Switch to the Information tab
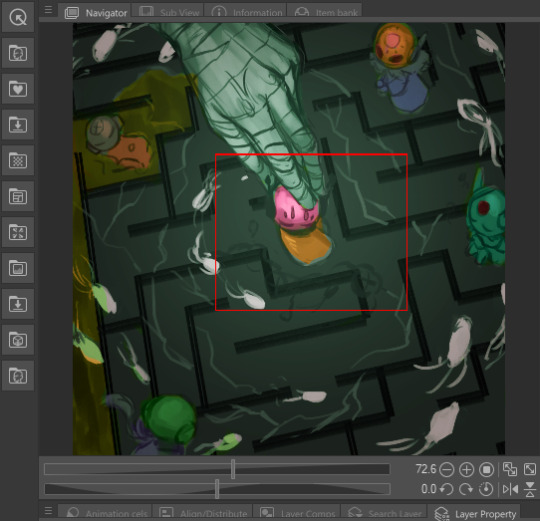 pos(246,12)
